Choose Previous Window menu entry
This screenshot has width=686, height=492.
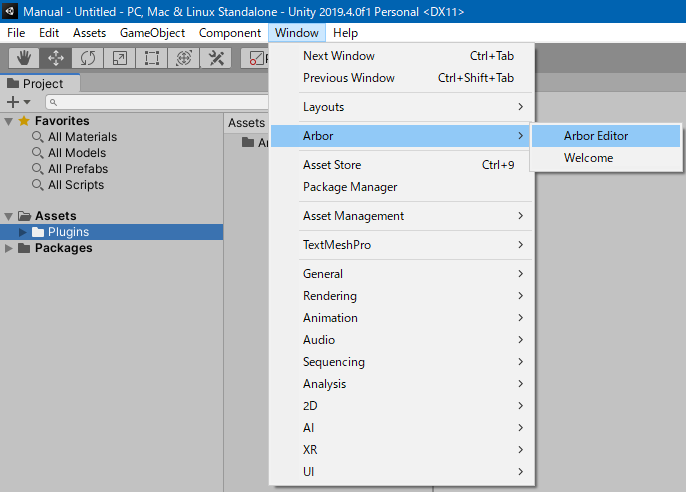pos(402,78)
